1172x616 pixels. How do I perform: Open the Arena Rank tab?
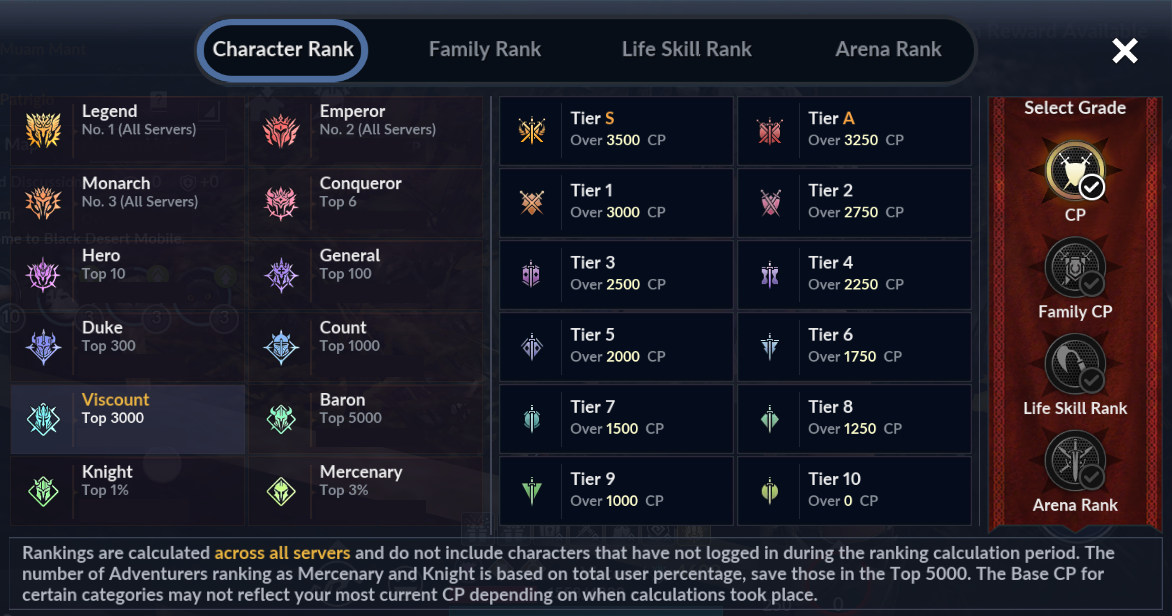[x=888, y=49]
